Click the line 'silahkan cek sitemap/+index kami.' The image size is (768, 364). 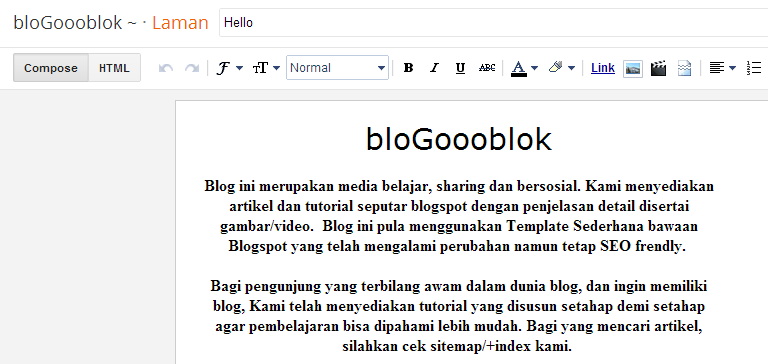pos(457,346)
